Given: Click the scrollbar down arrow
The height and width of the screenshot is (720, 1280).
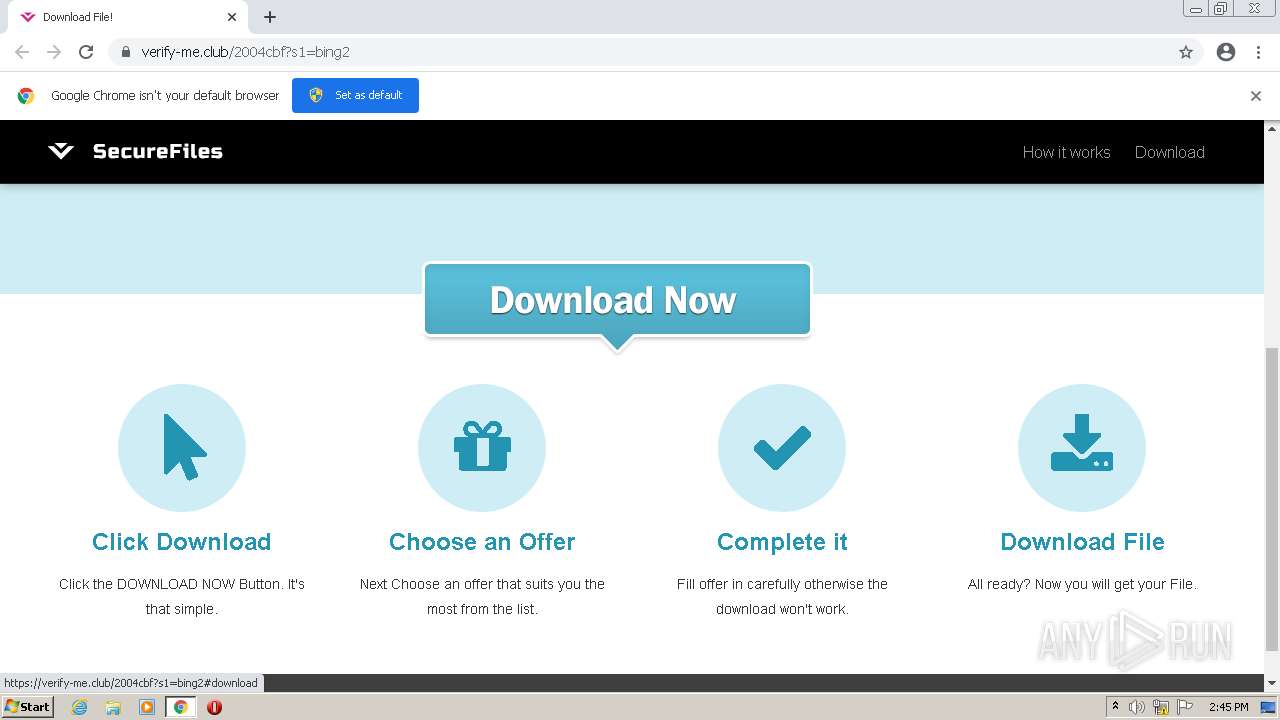Looking at the screenshot, I should [1272, 683].
